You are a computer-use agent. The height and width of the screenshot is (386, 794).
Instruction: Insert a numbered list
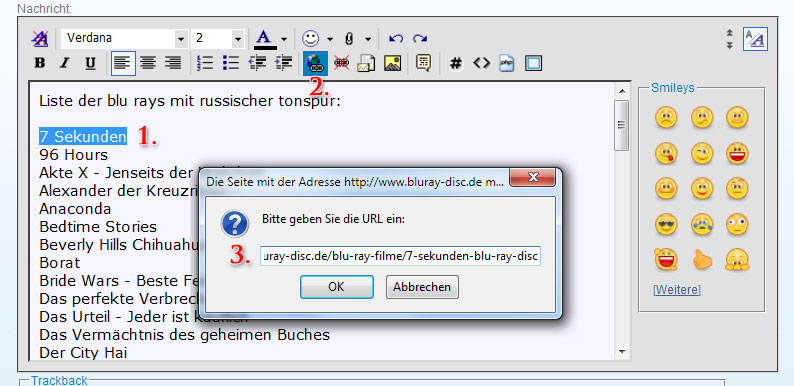tap(205, 63)
